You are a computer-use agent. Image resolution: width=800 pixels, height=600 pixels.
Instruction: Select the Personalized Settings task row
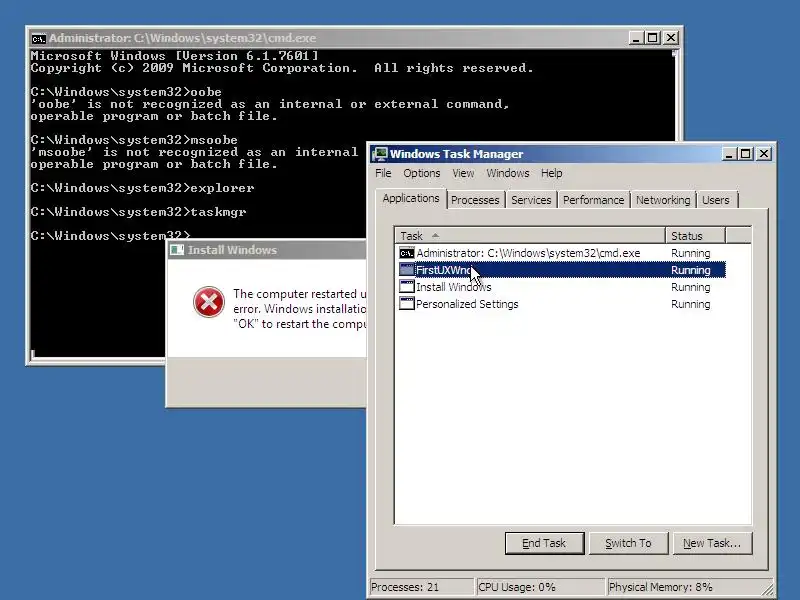tap(562, 304)
